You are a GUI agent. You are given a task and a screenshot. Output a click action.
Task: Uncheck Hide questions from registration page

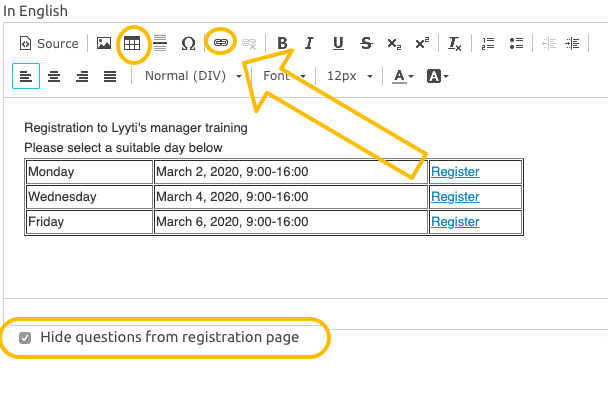click(26, 338)
